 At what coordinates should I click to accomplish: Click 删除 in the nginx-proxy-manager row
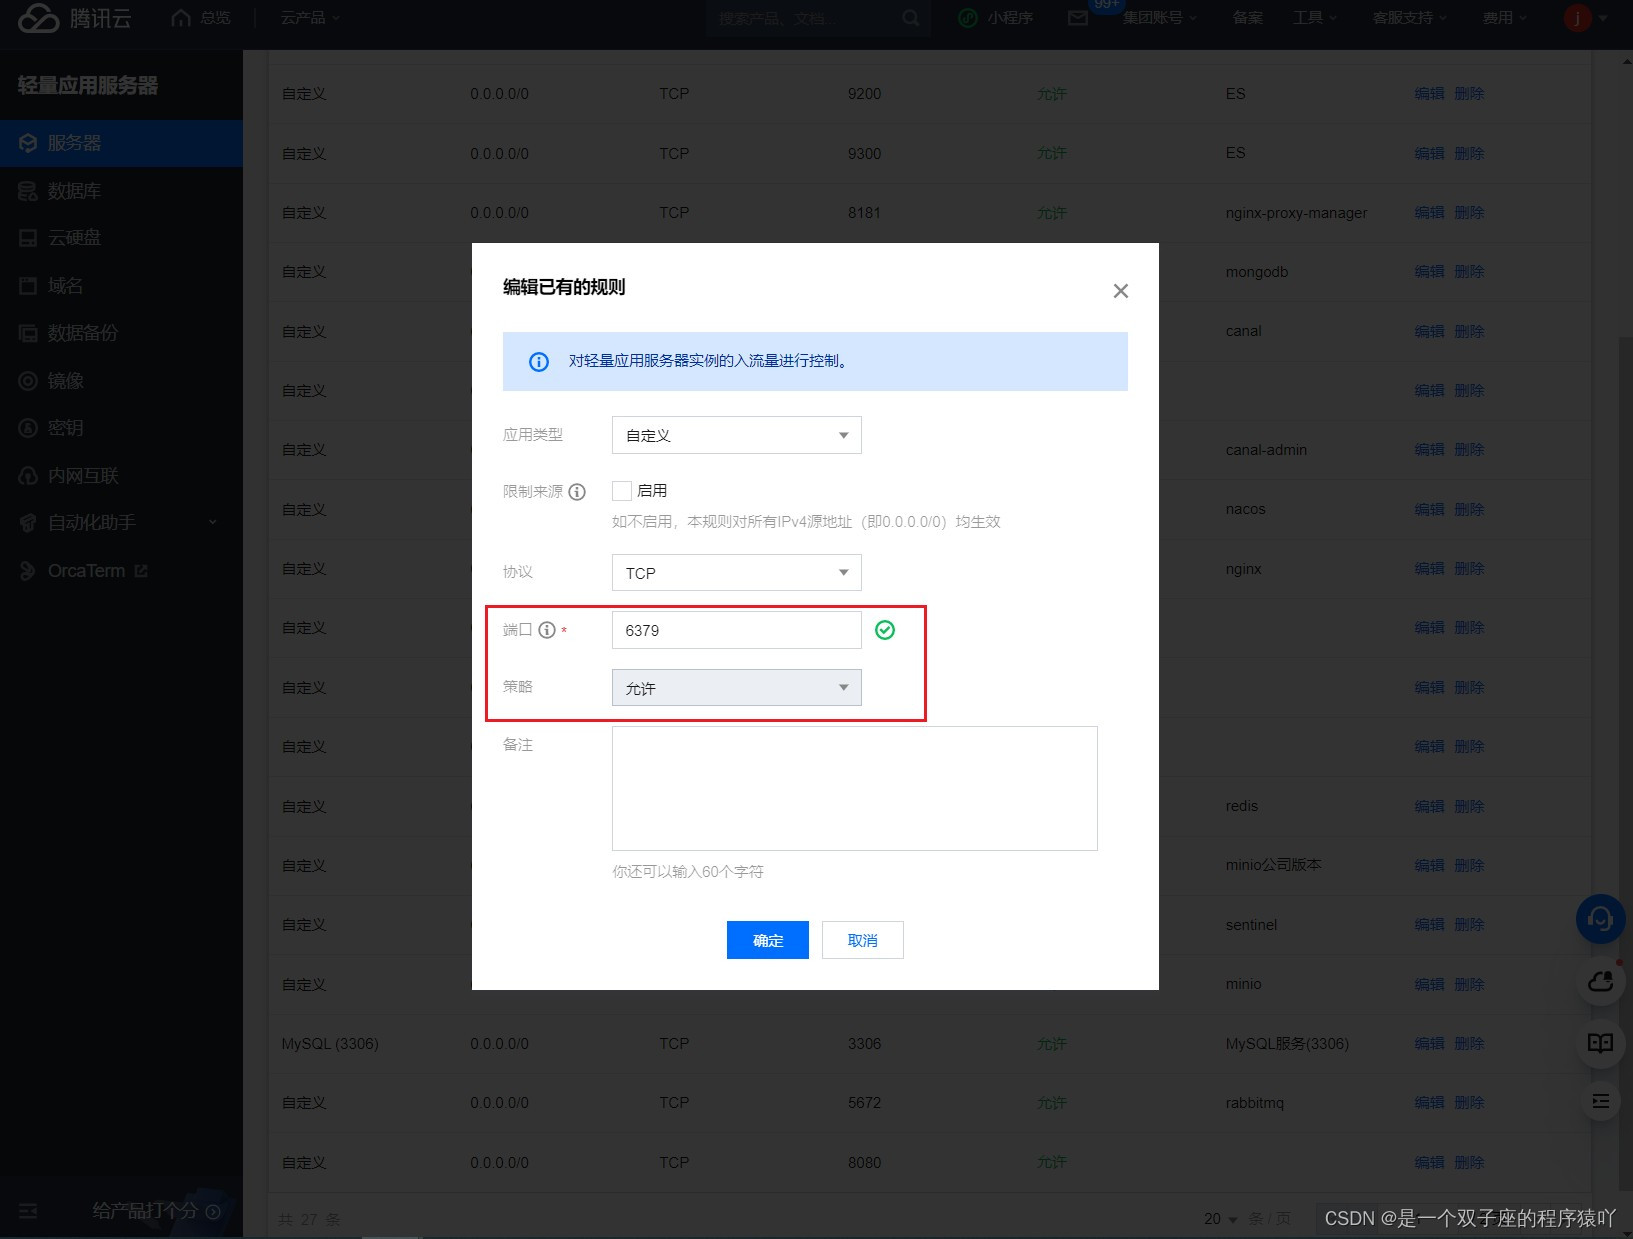pyautogui.click(x=1469, y=213)
